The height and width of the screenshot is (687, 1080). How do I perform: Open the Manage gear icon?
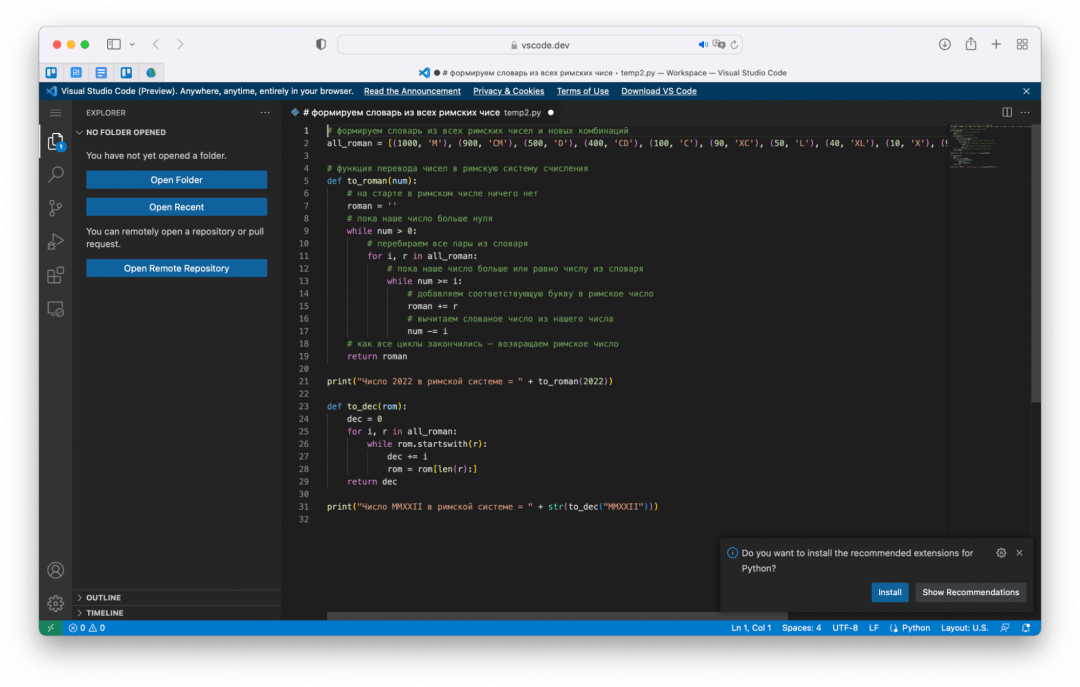56,603
